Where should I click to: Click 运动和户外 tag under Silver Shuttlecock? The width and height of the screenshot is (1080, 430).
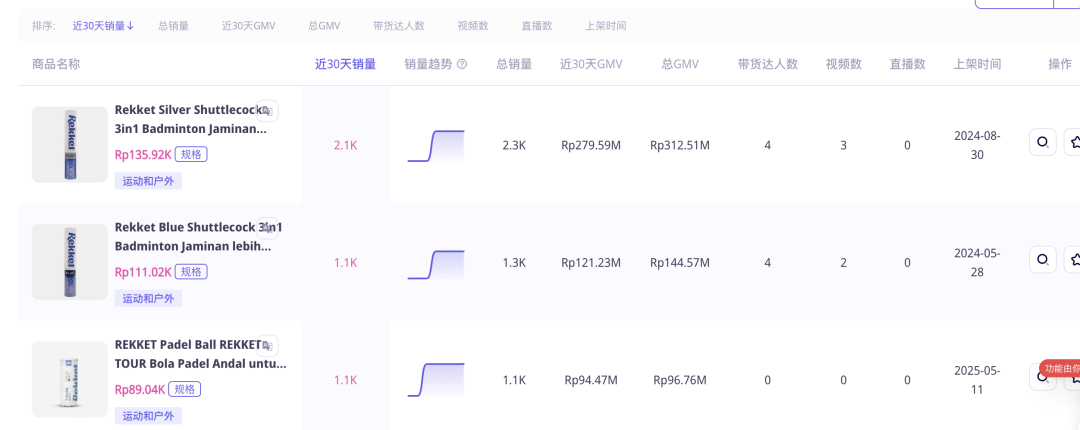tap(148, 181)
